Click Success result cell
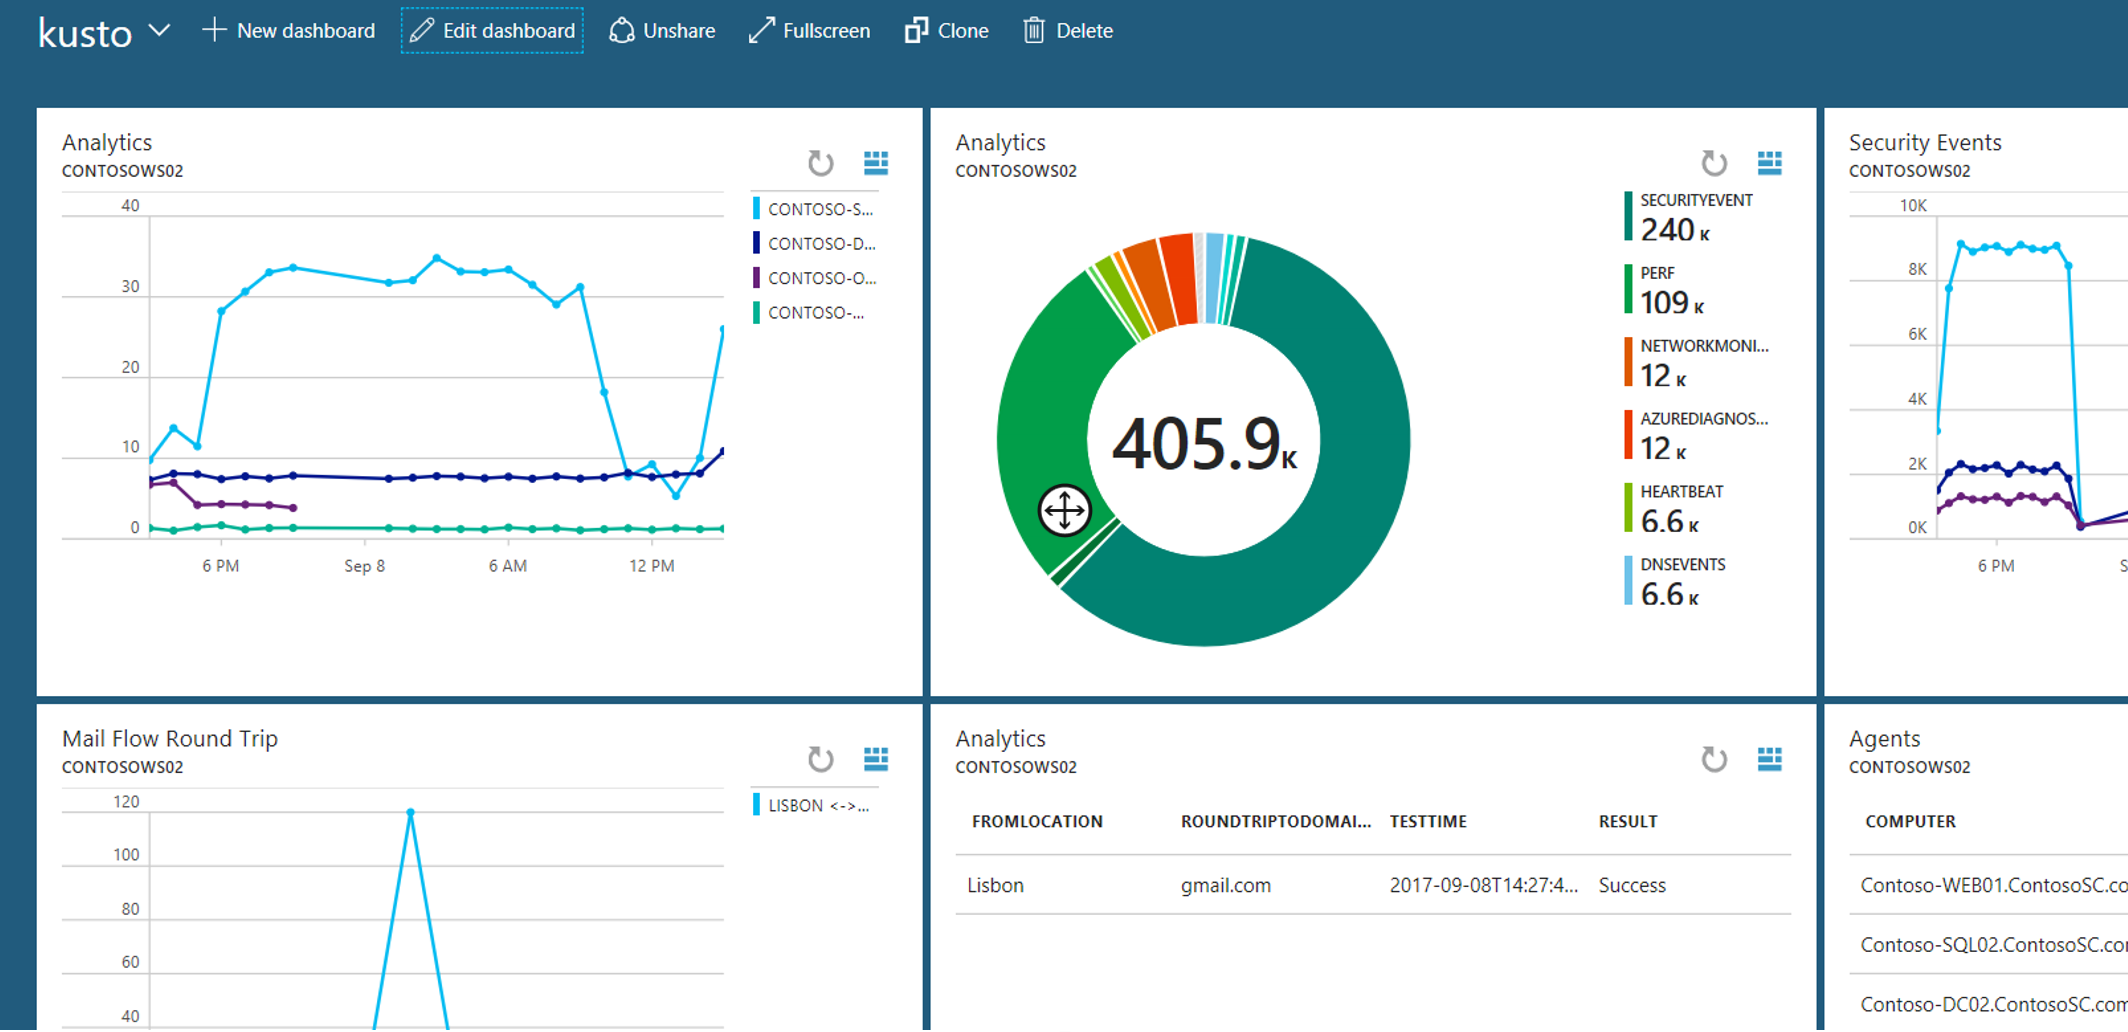The width and height of the screenshot is (2128, 1032). (x=1632, y=885)
